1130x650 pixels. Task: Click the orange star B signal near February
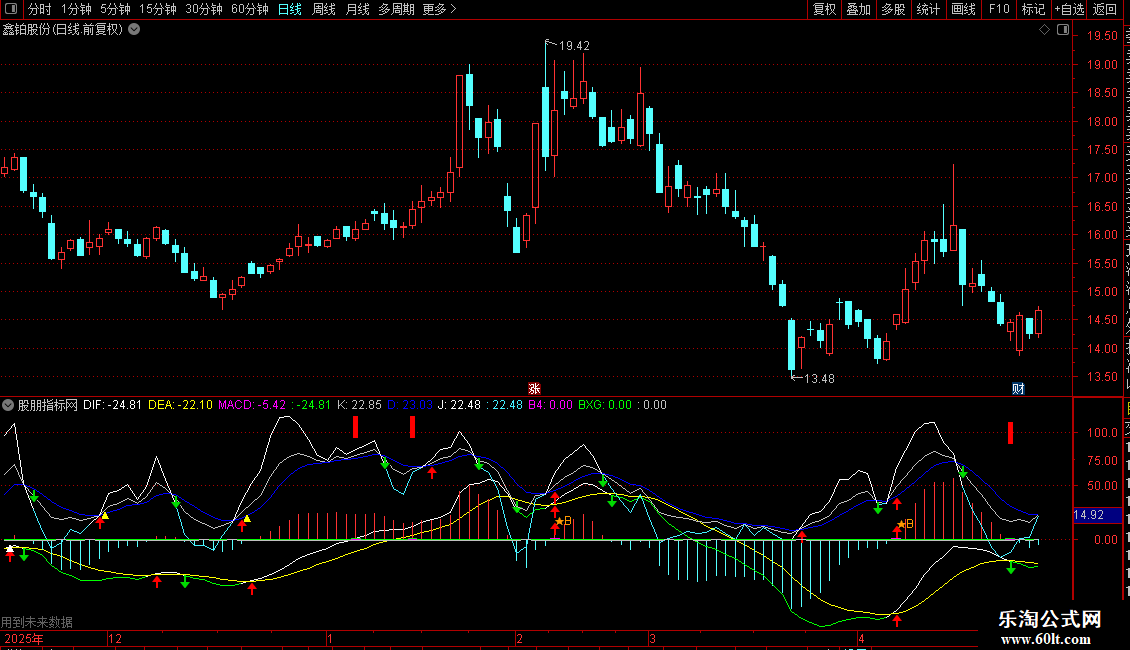[x=564, y=521]
